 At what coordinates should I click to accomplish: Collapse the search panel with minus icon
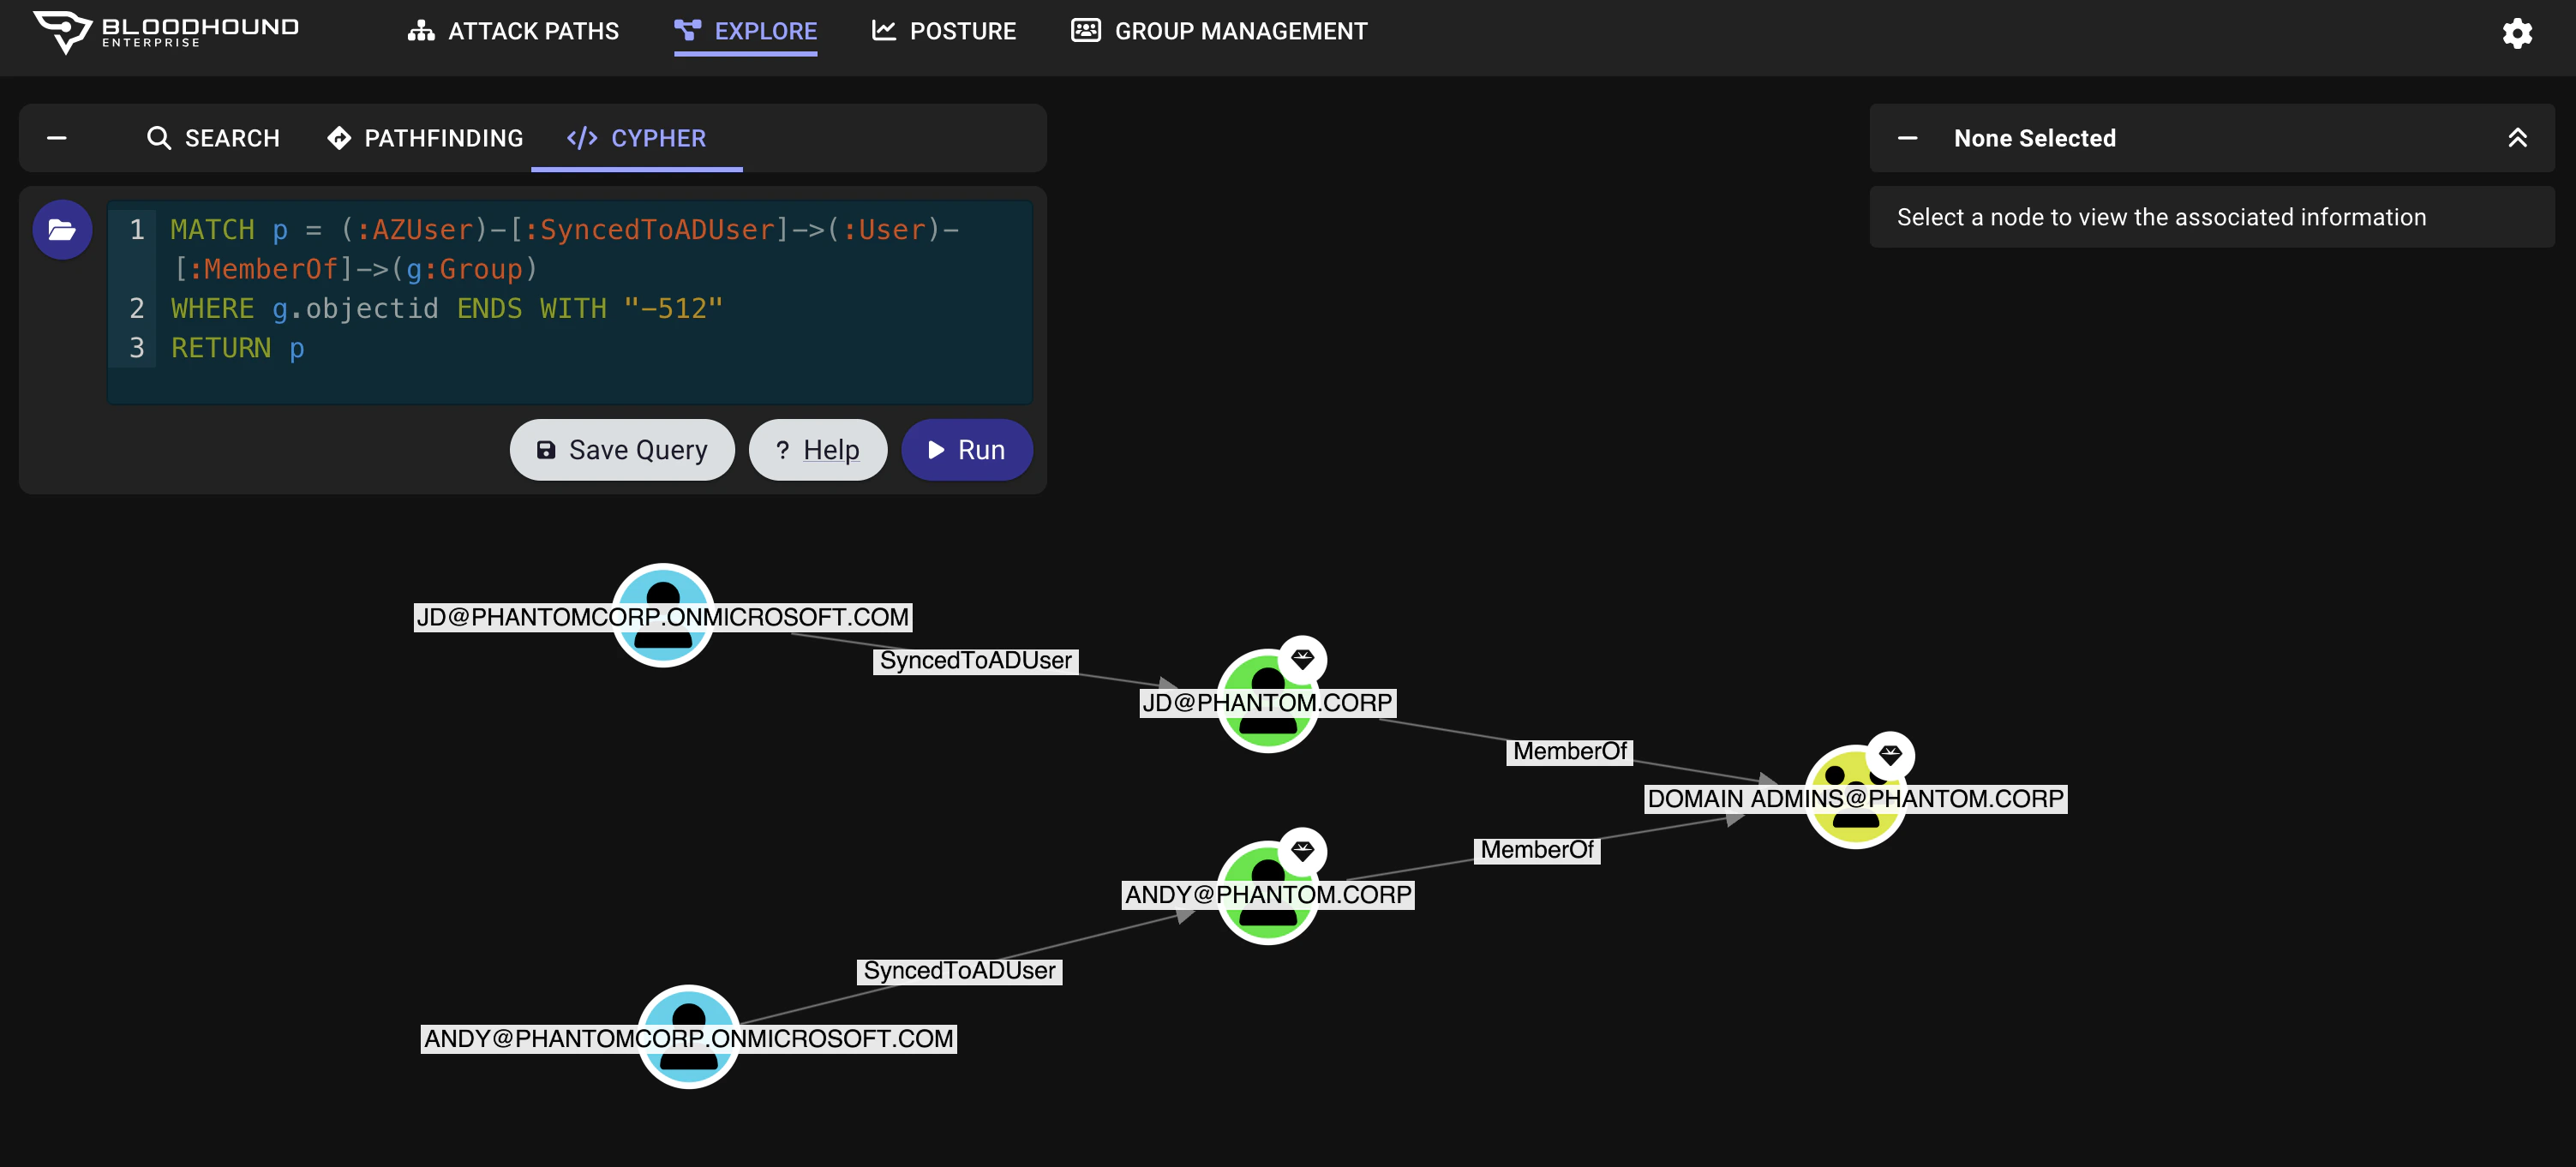tap(57, 138)
